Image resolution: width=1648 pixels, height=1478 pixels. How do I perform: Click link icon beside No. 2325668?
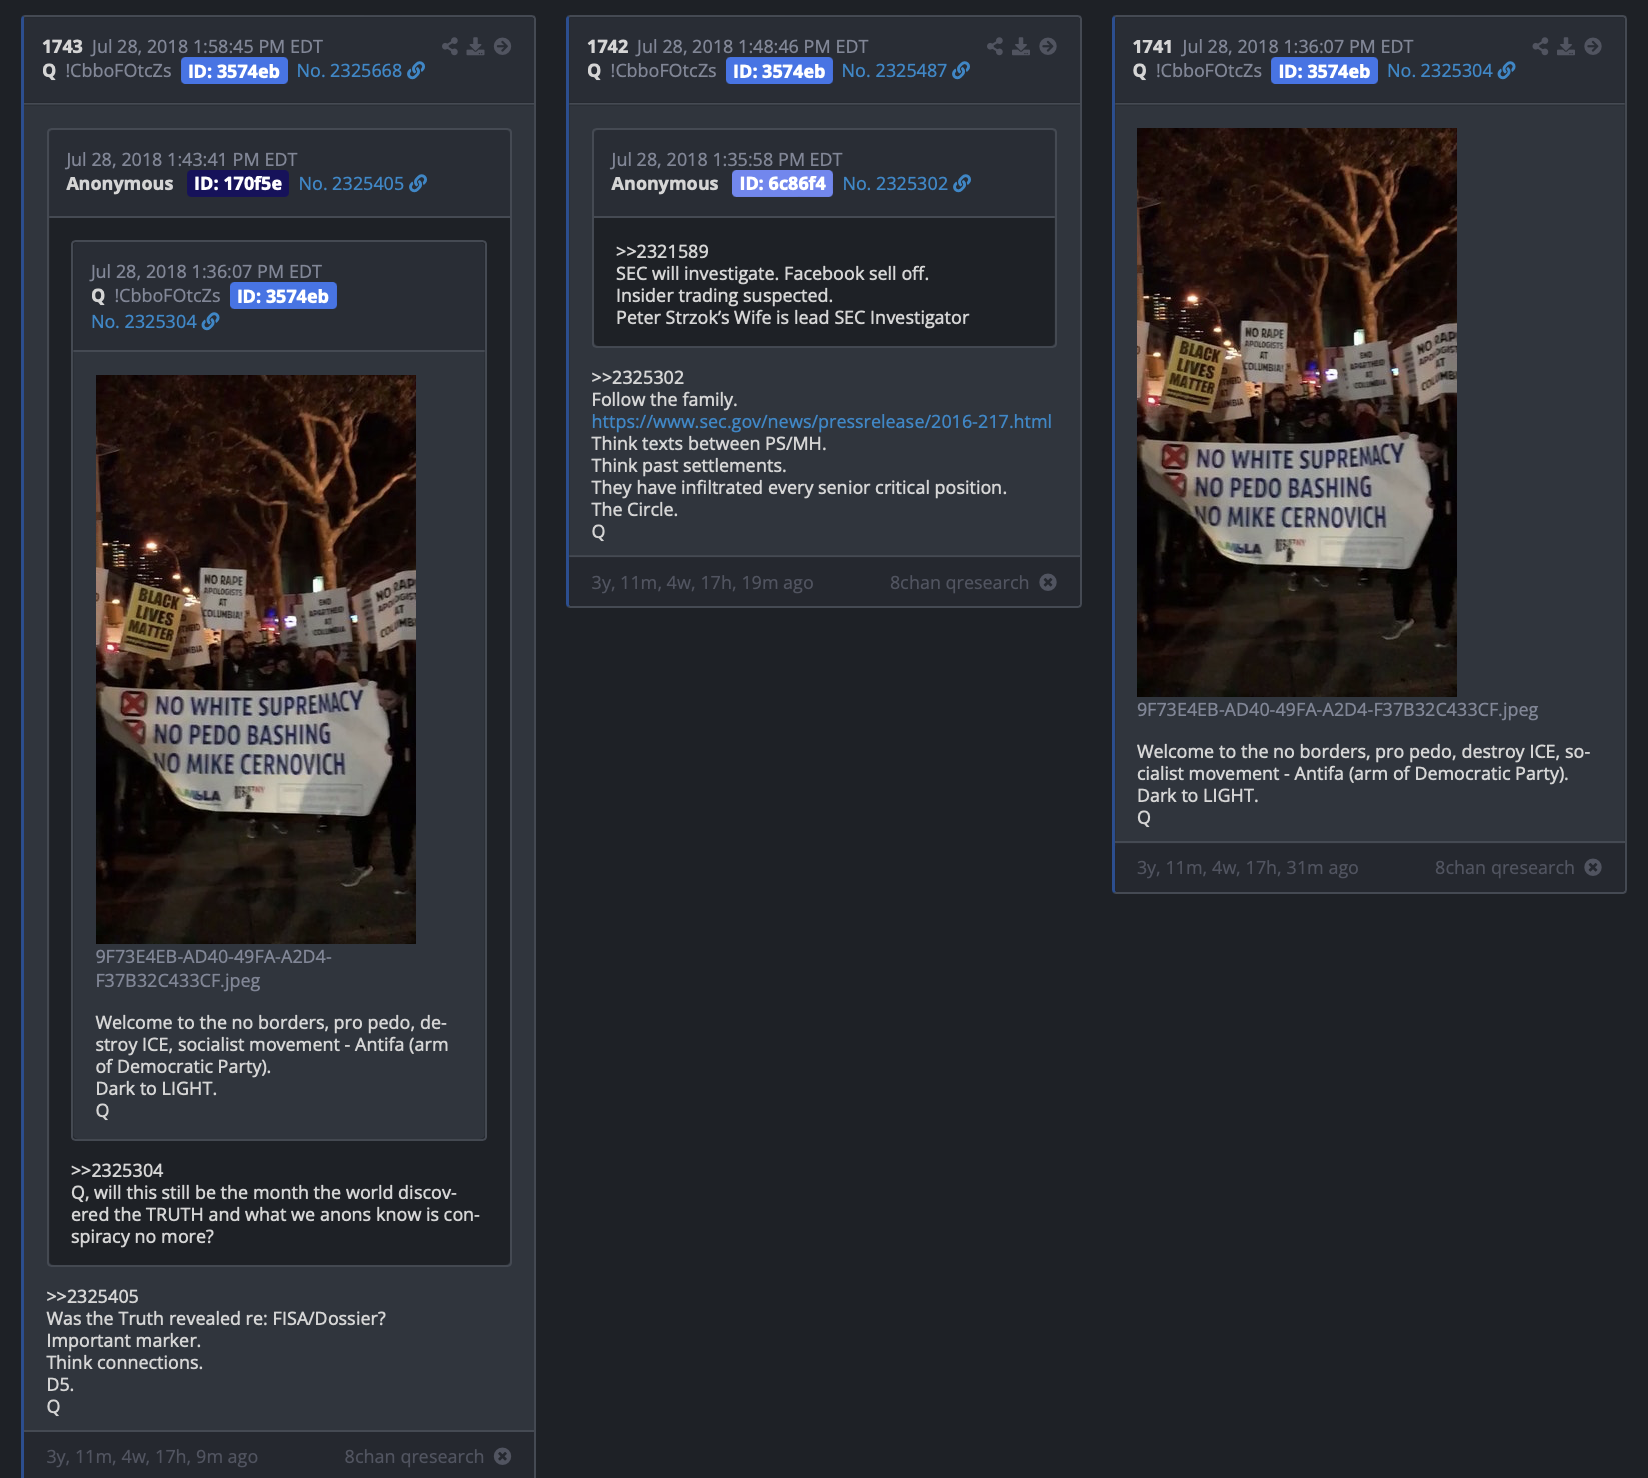[416, 70]
